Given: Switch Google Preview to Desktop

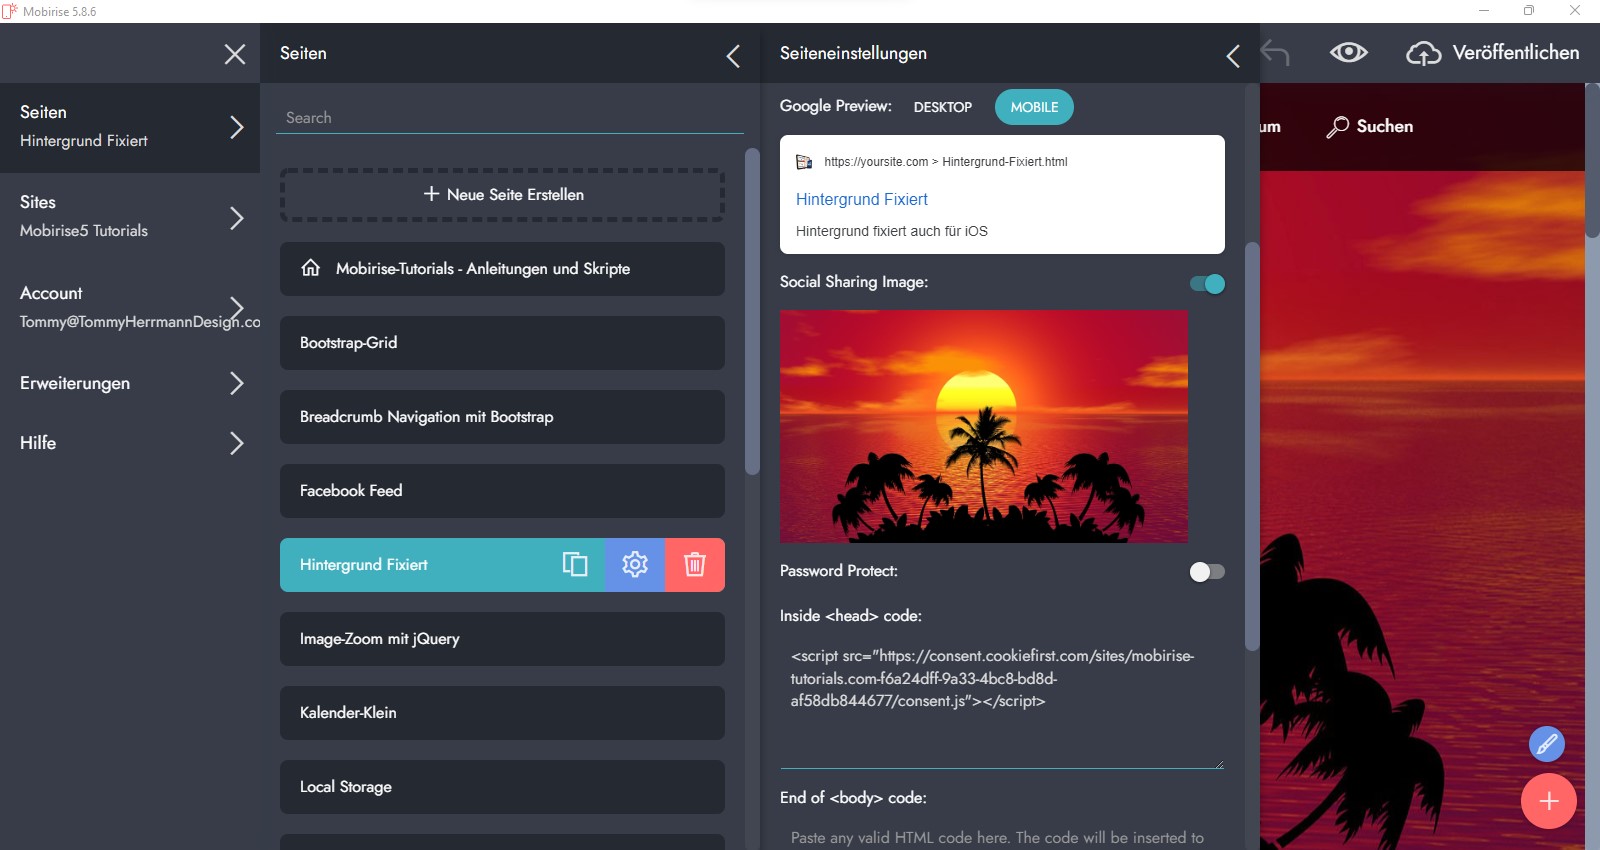Looking at the screenshot, I should (943, 107).
